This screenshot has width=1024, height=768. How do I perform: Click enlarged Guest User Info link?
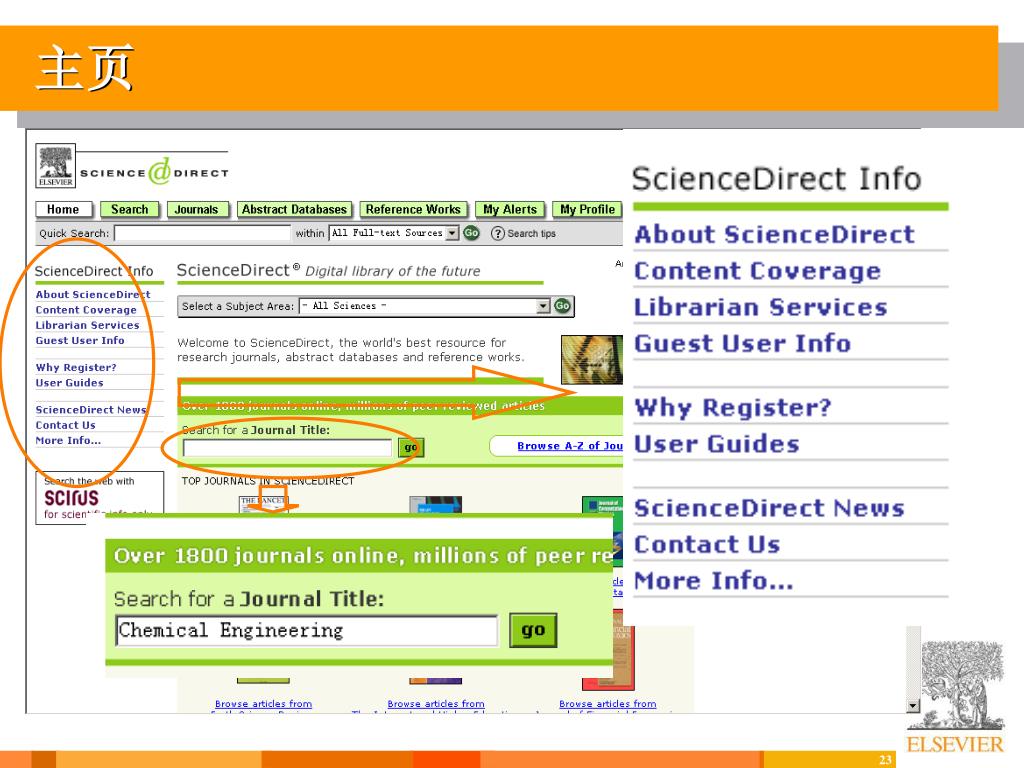tap(743, 343)
